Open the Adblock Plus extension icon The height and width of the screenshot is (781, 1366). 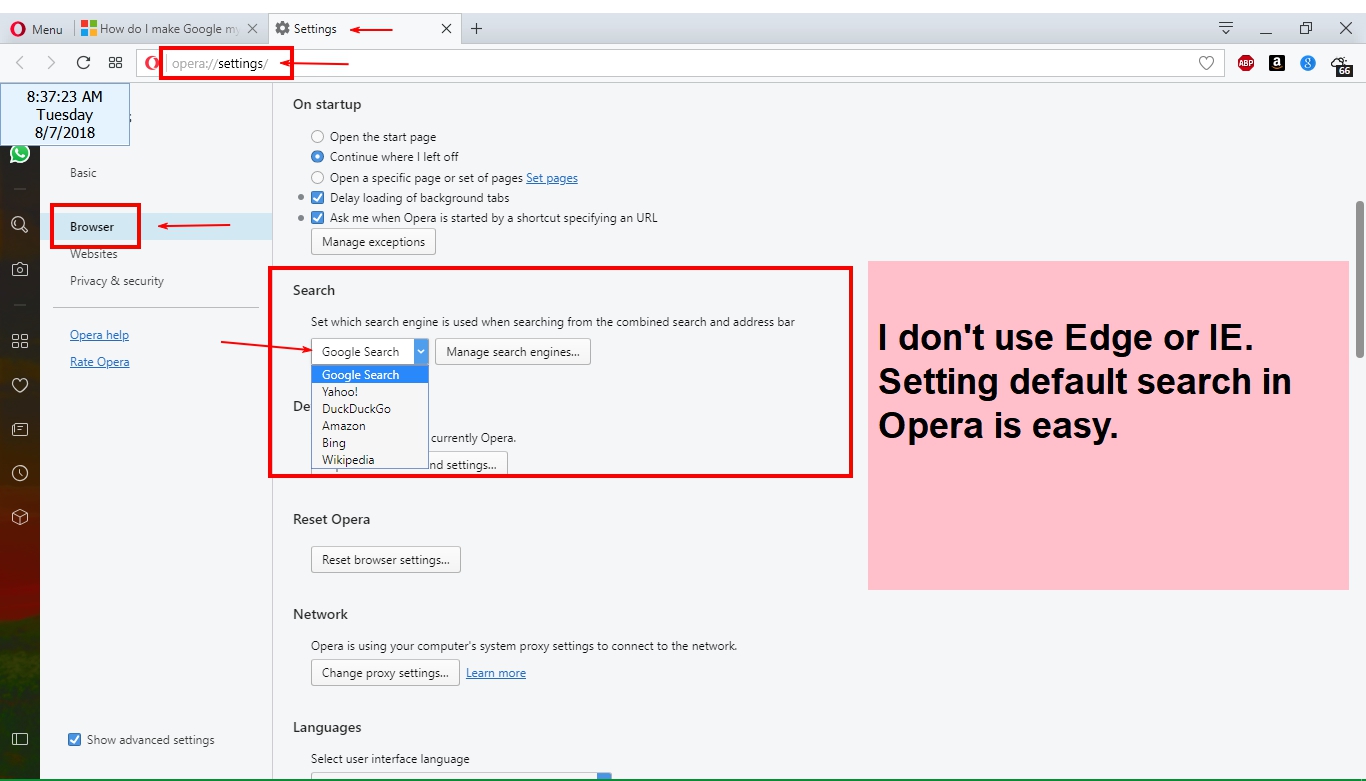coord(1246,63)
